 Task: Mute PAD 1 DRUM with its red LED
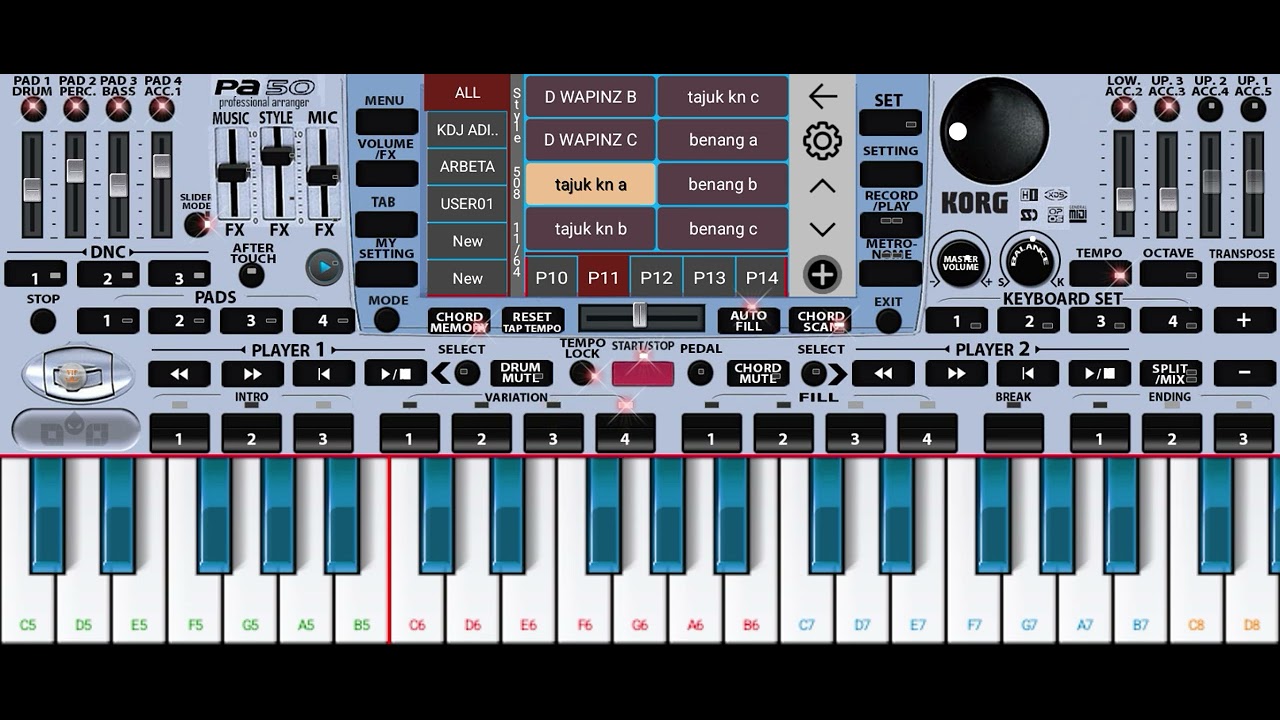coord(33,110)
